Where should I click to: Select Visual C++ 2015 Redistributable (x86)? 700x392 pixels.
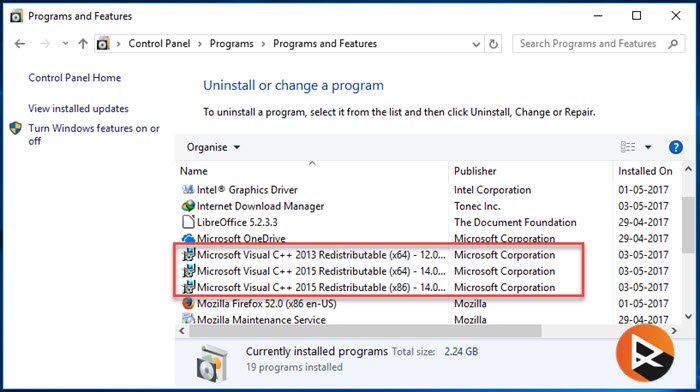pyautogui.click(x=321, y=288)
